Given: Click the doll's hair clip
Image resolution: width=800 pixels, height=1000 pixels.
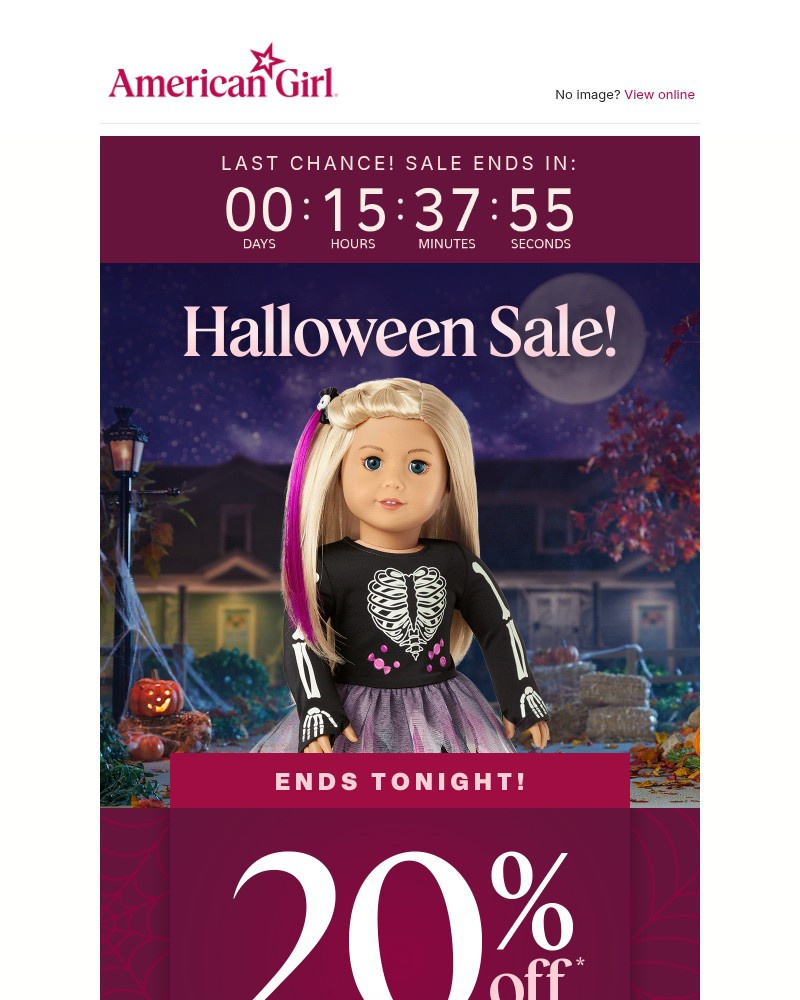Looking at the screenshot, I should click(328, 404).
